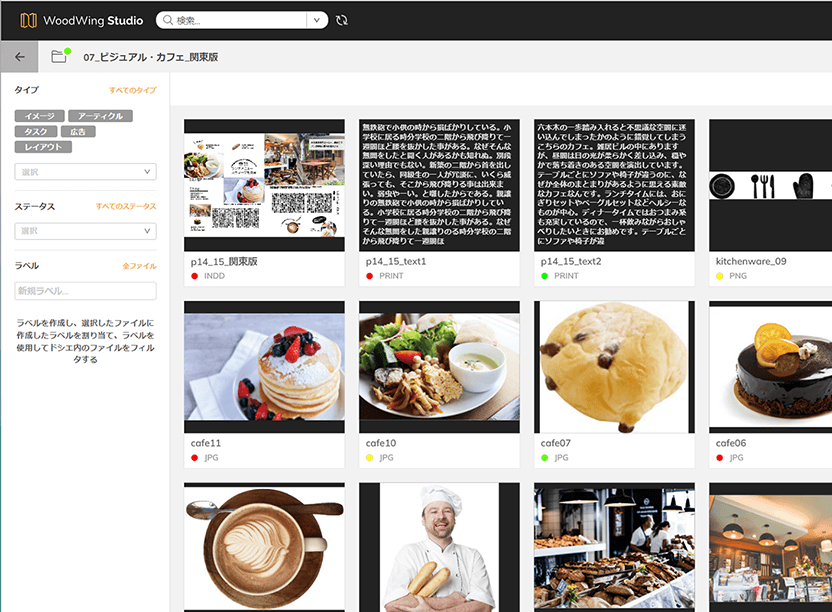Click the タイプ section heading
The height and width of the screenshot is (612, 832).
coord(27,90)
